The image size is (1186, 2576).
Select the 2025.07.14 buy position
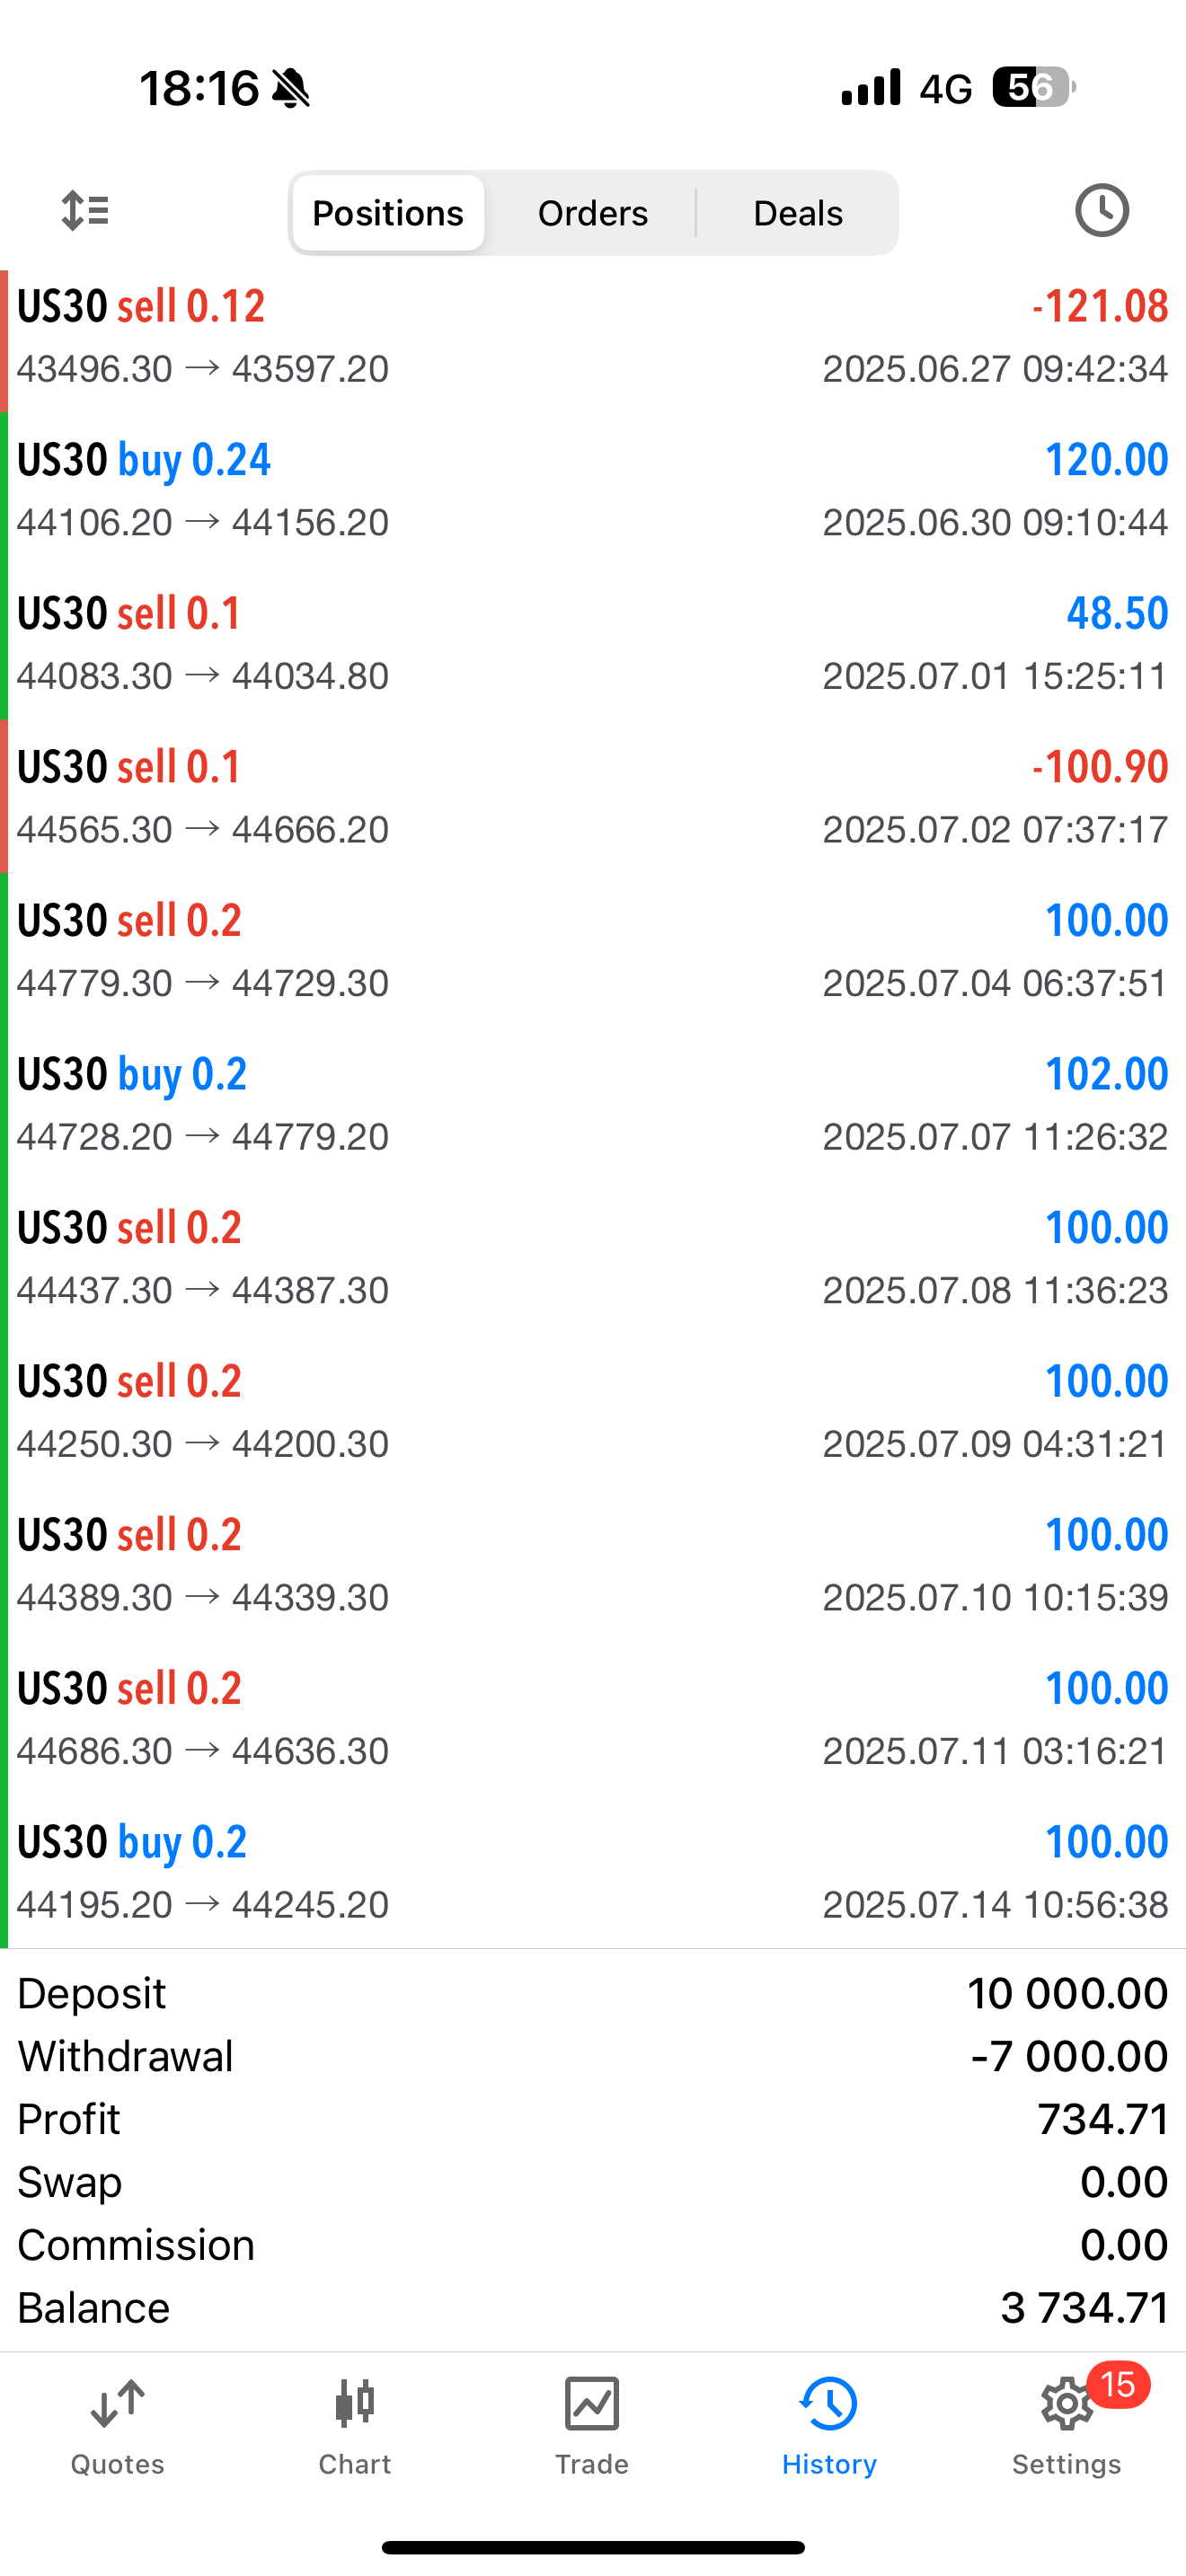593,1871
